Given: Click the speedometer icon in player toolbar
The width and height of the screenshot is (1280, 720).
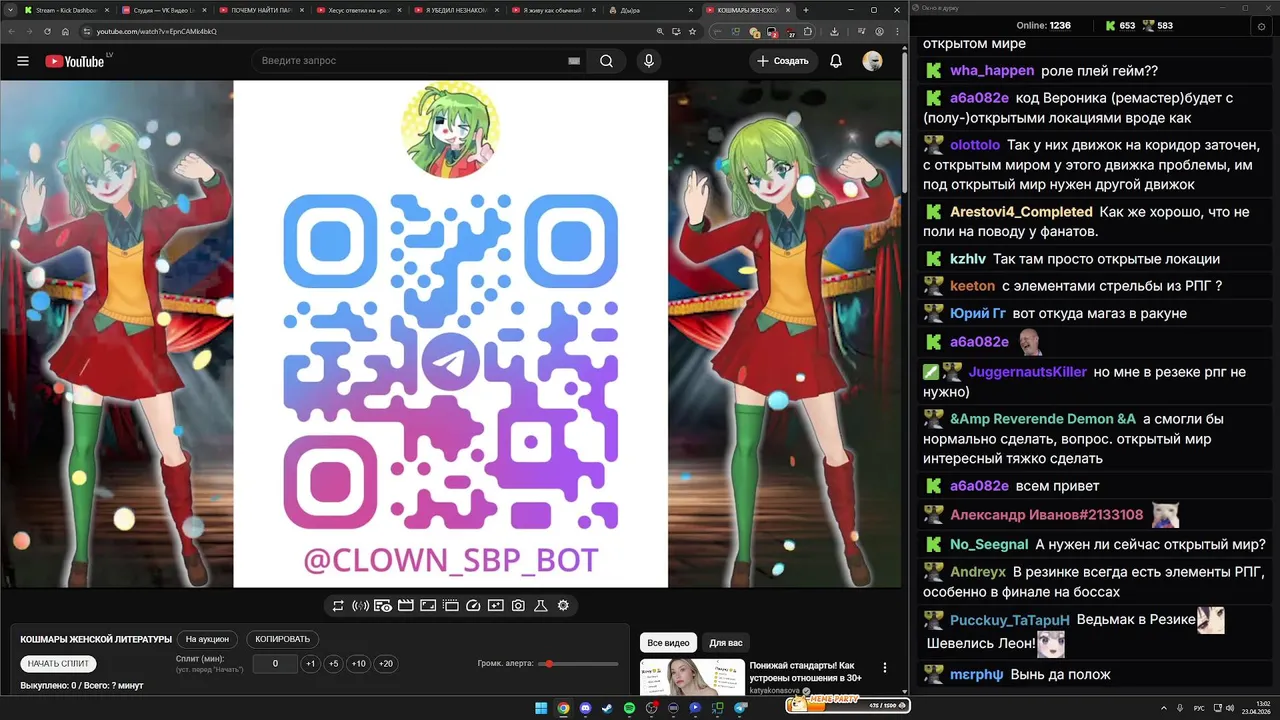Looking at the screenshot, I should [x=474, y=605].
